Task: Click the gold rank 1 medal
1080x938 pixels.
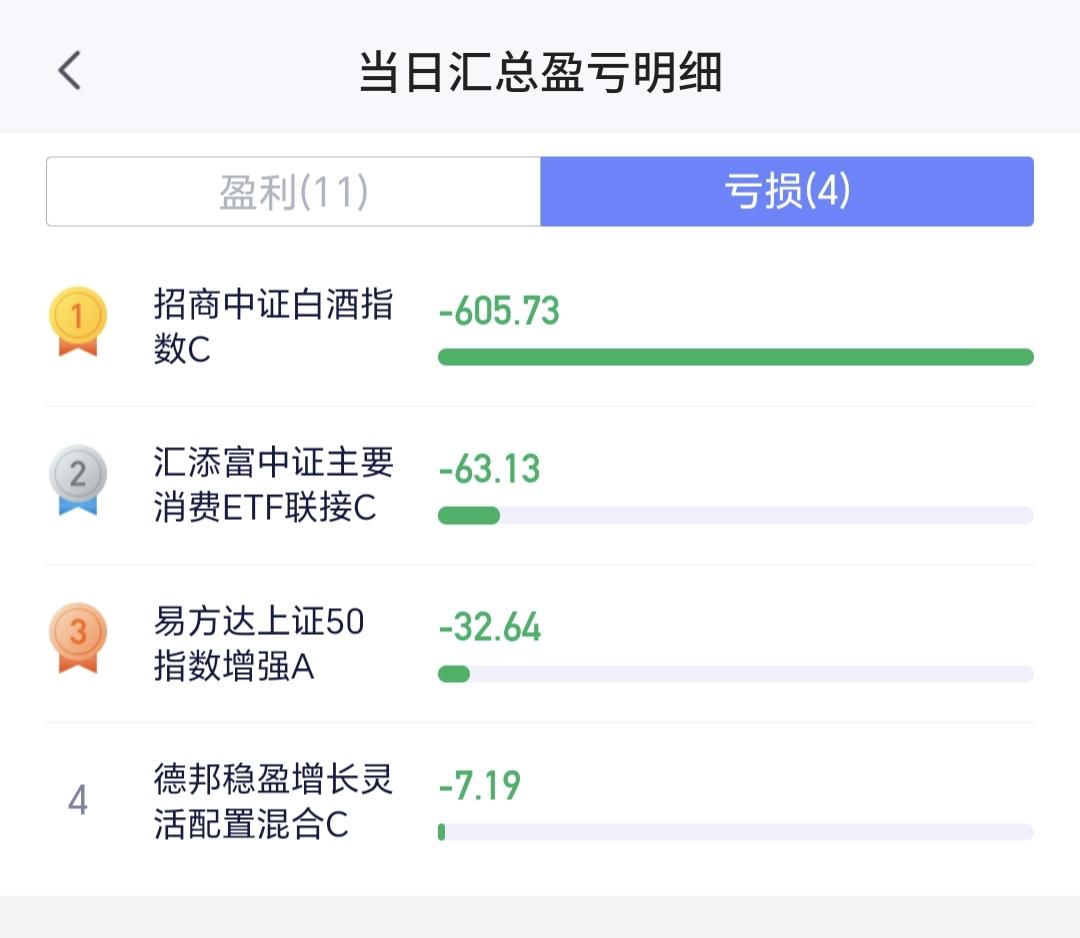Action: pos(77,322)
